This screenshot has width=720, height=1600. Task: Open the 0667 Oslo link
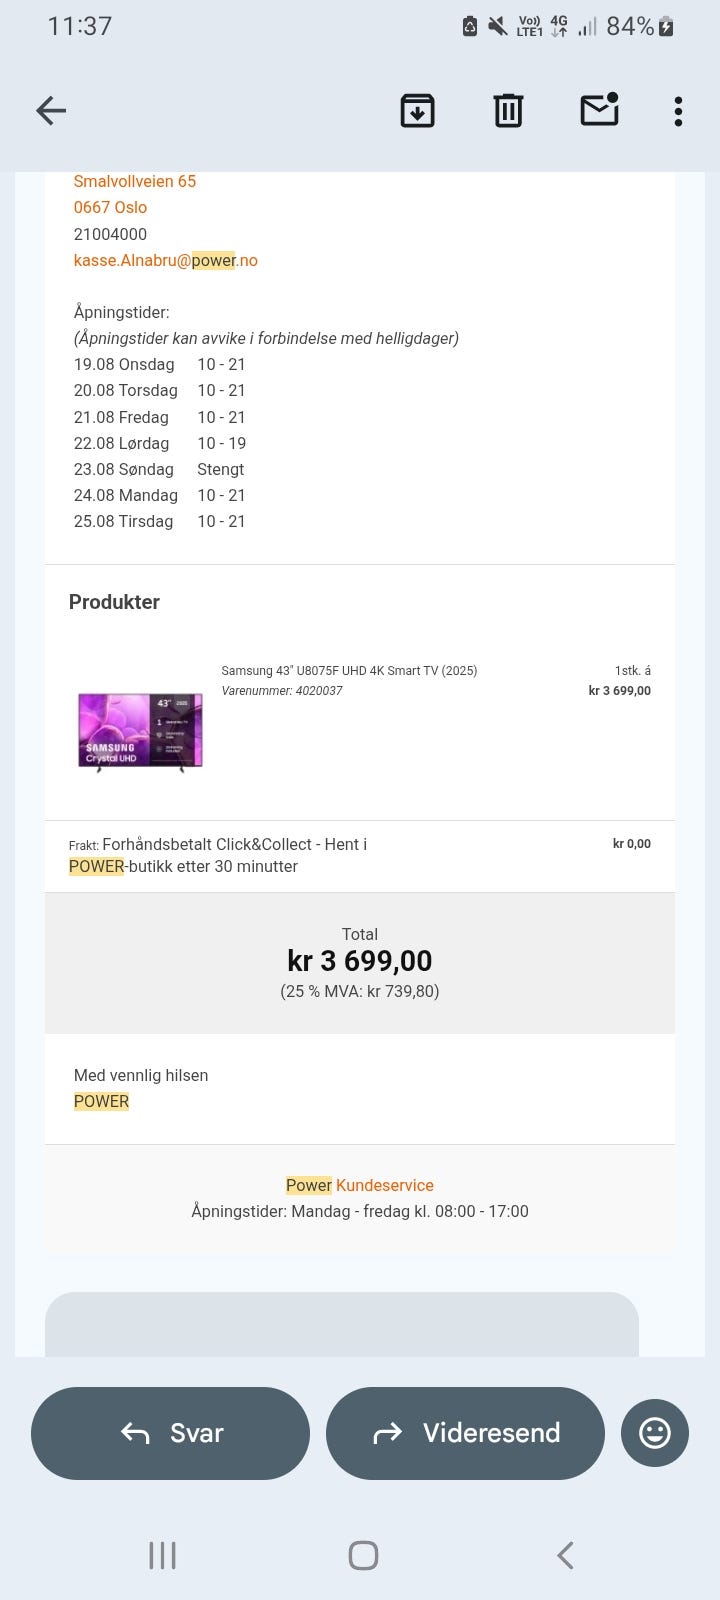click(110, 207)
